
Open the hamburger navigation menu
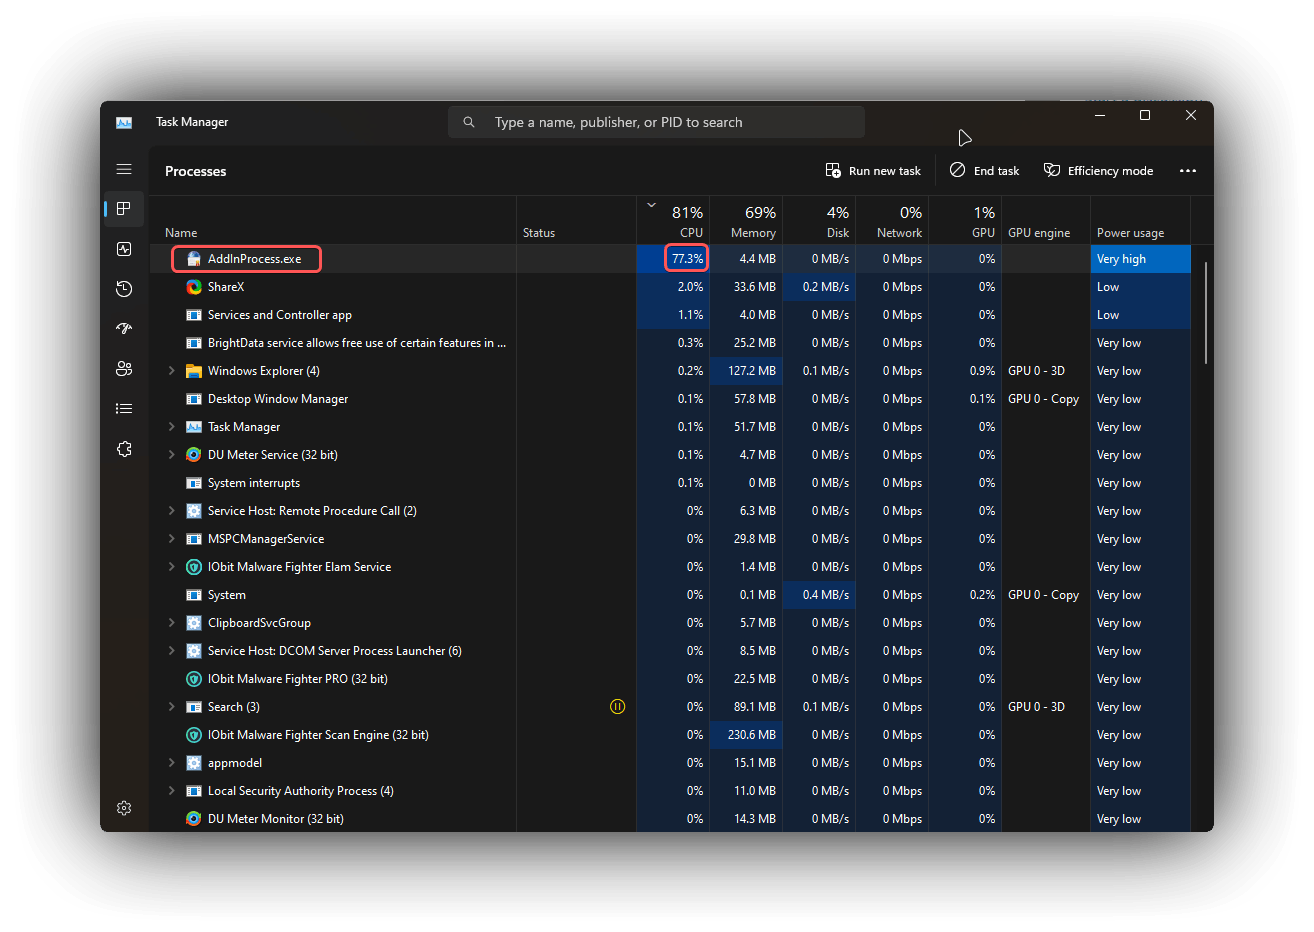[124, 169]
